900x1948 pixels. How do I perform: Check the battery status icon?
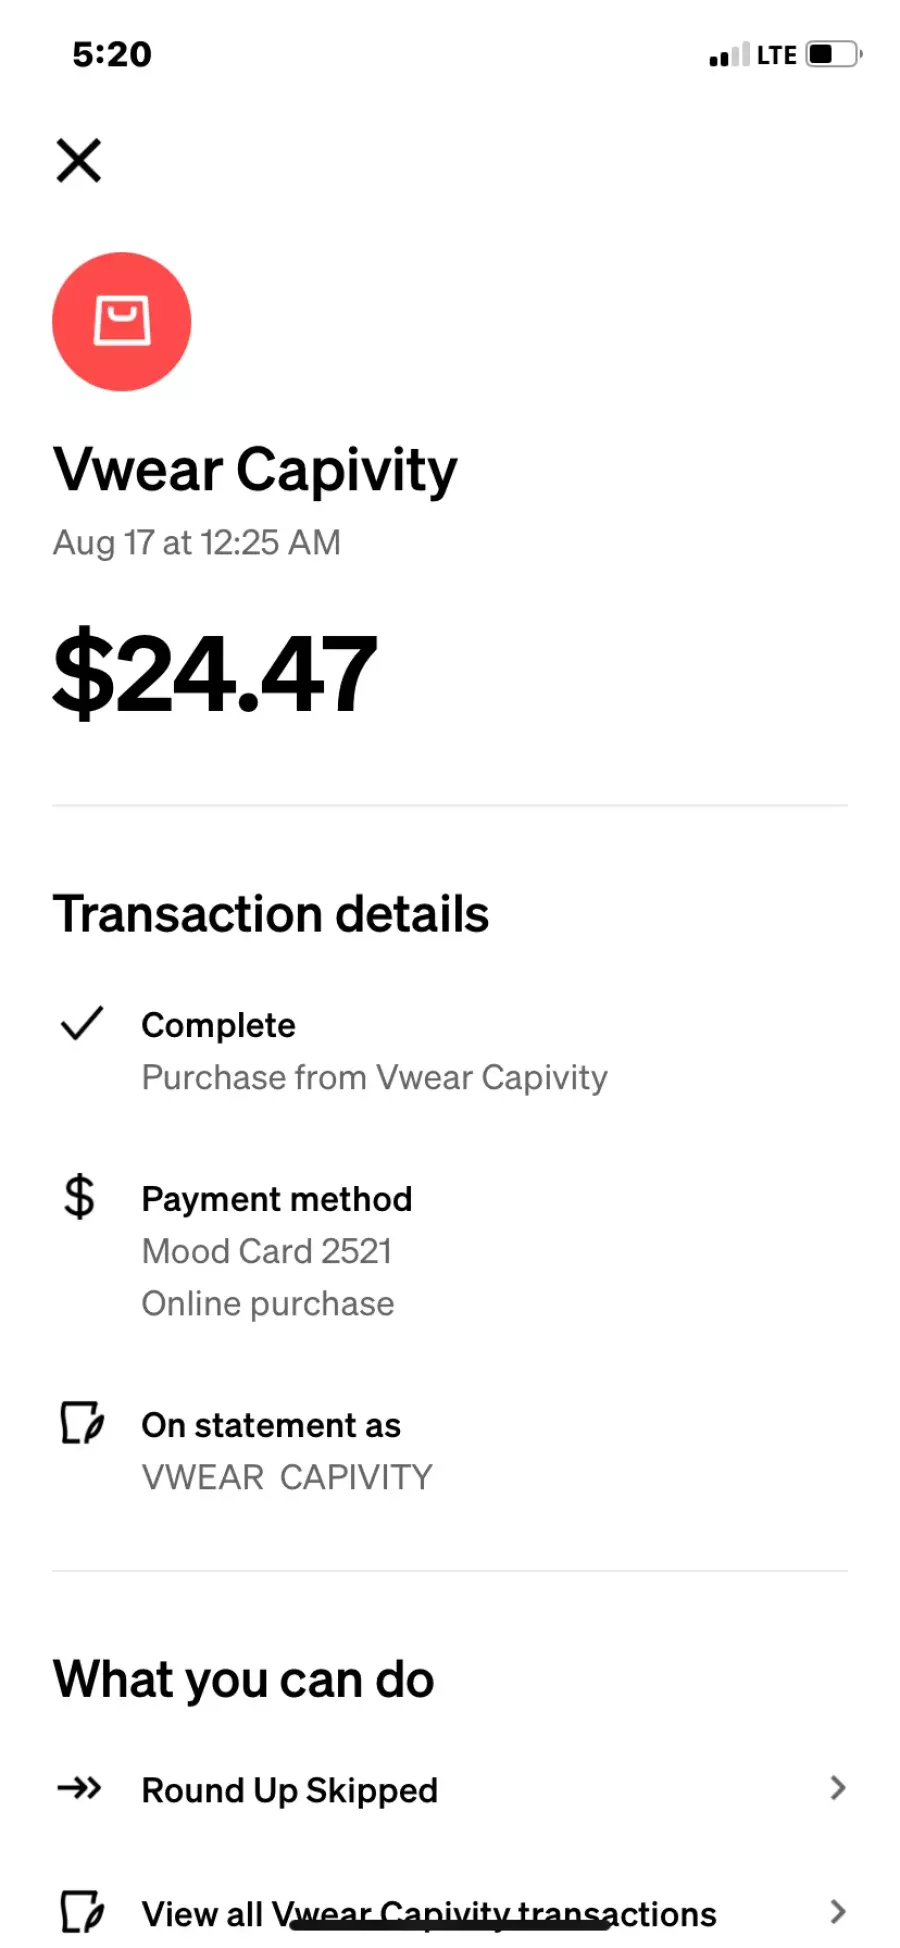click(x=833, y=54)
